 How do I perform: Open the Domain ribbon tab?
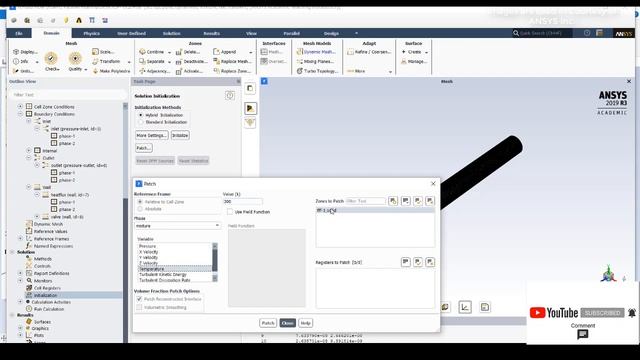click(51, 33)
